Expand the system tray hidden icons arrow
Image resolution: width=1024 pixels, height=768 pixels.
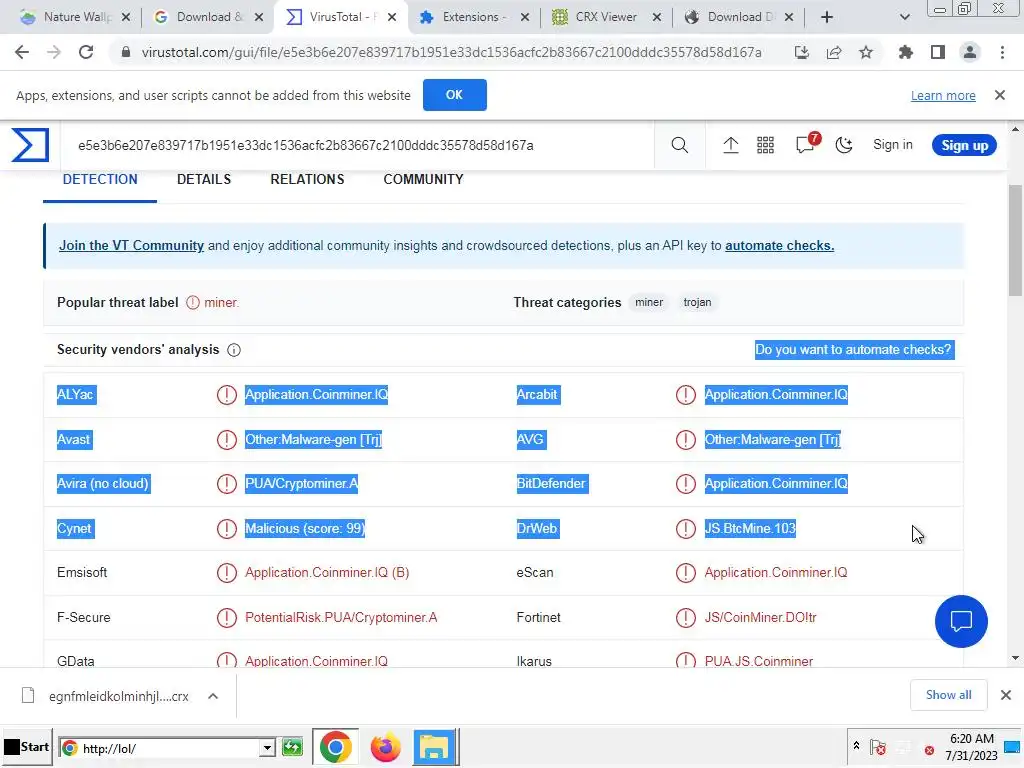point(856,746)
